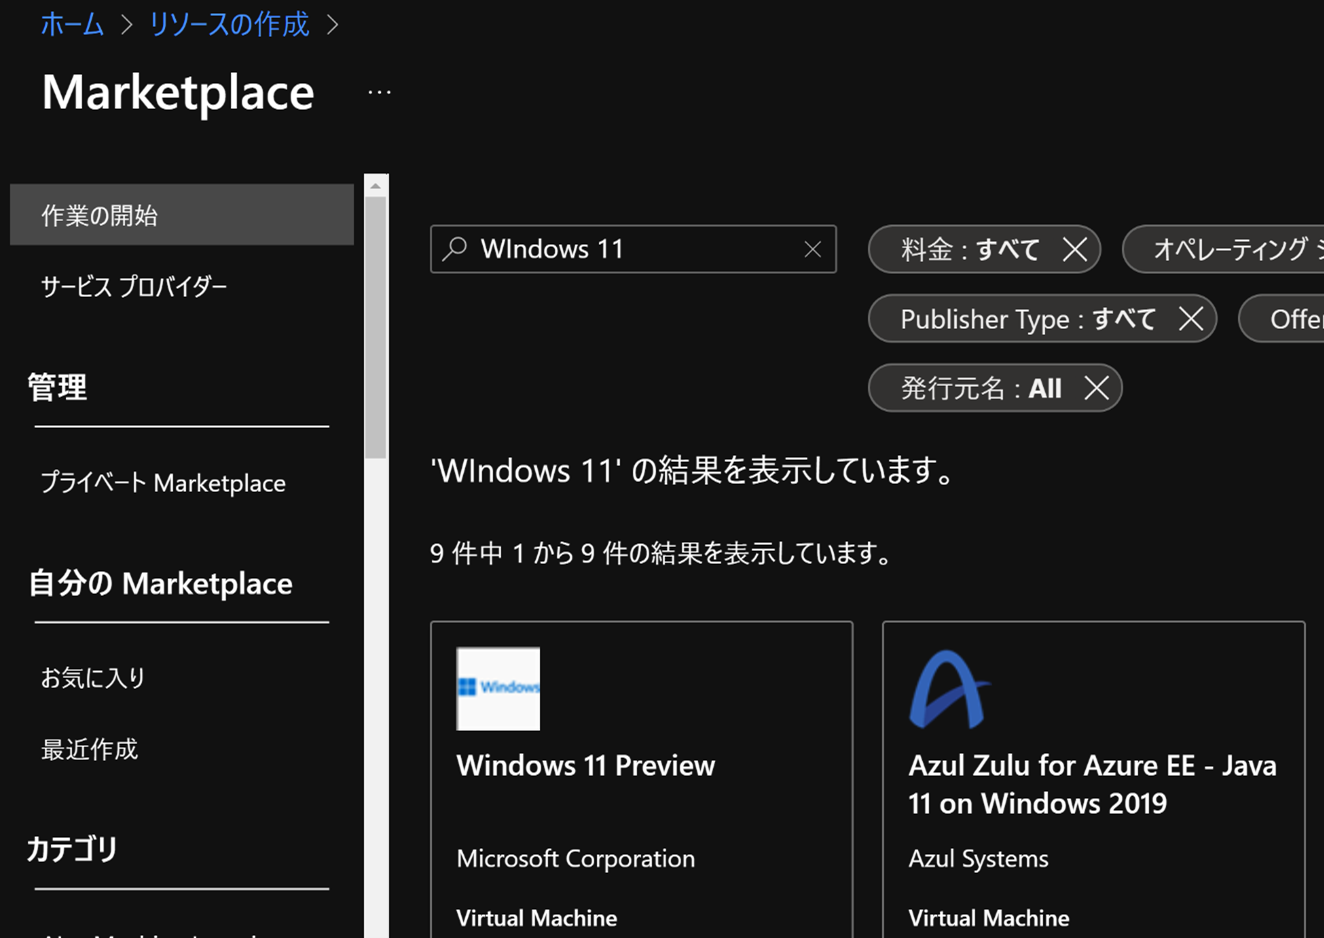The image size is (1324, 938).
Task: Click the リソースの作成 breadcrumb link
Action: coord(229,24)
